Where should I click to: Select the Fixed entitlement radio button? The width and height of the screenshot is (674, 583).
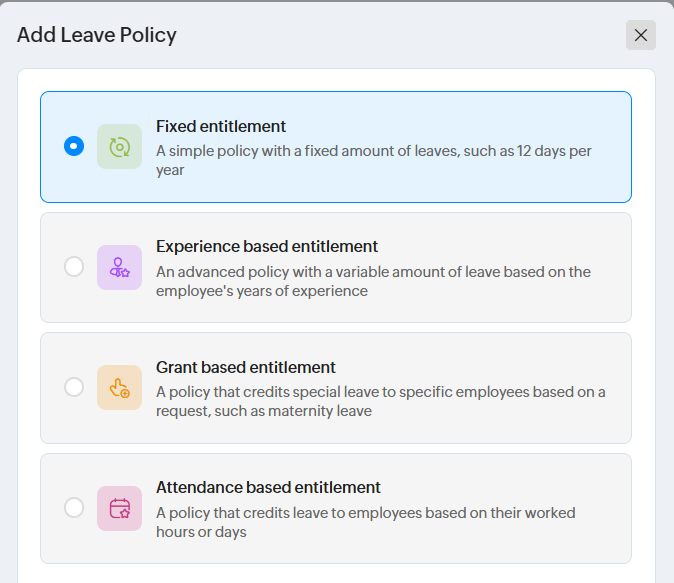74,147
